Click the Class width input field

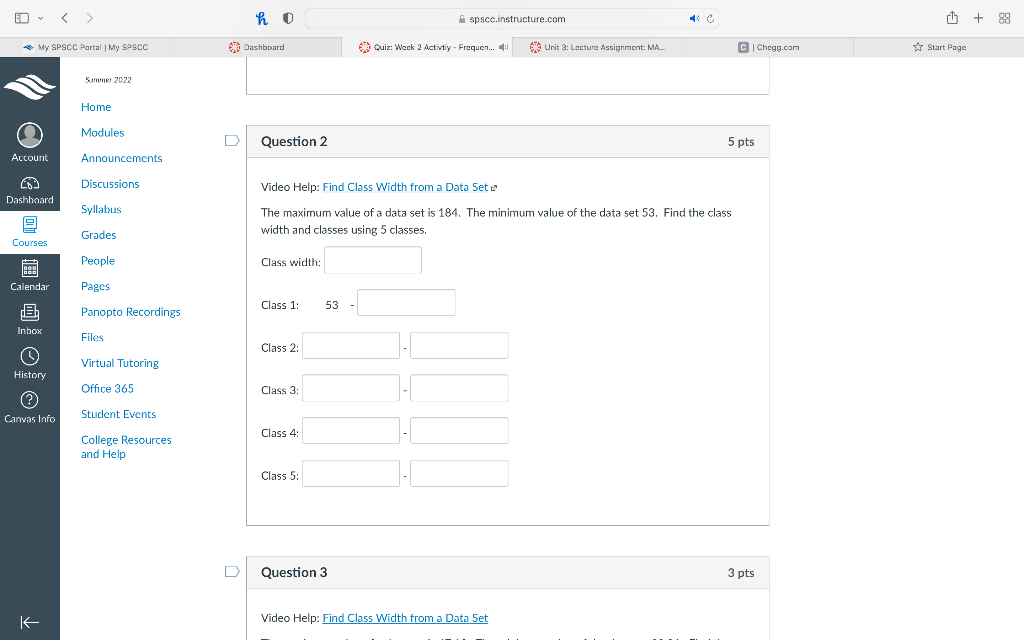(x=373, y=260)
